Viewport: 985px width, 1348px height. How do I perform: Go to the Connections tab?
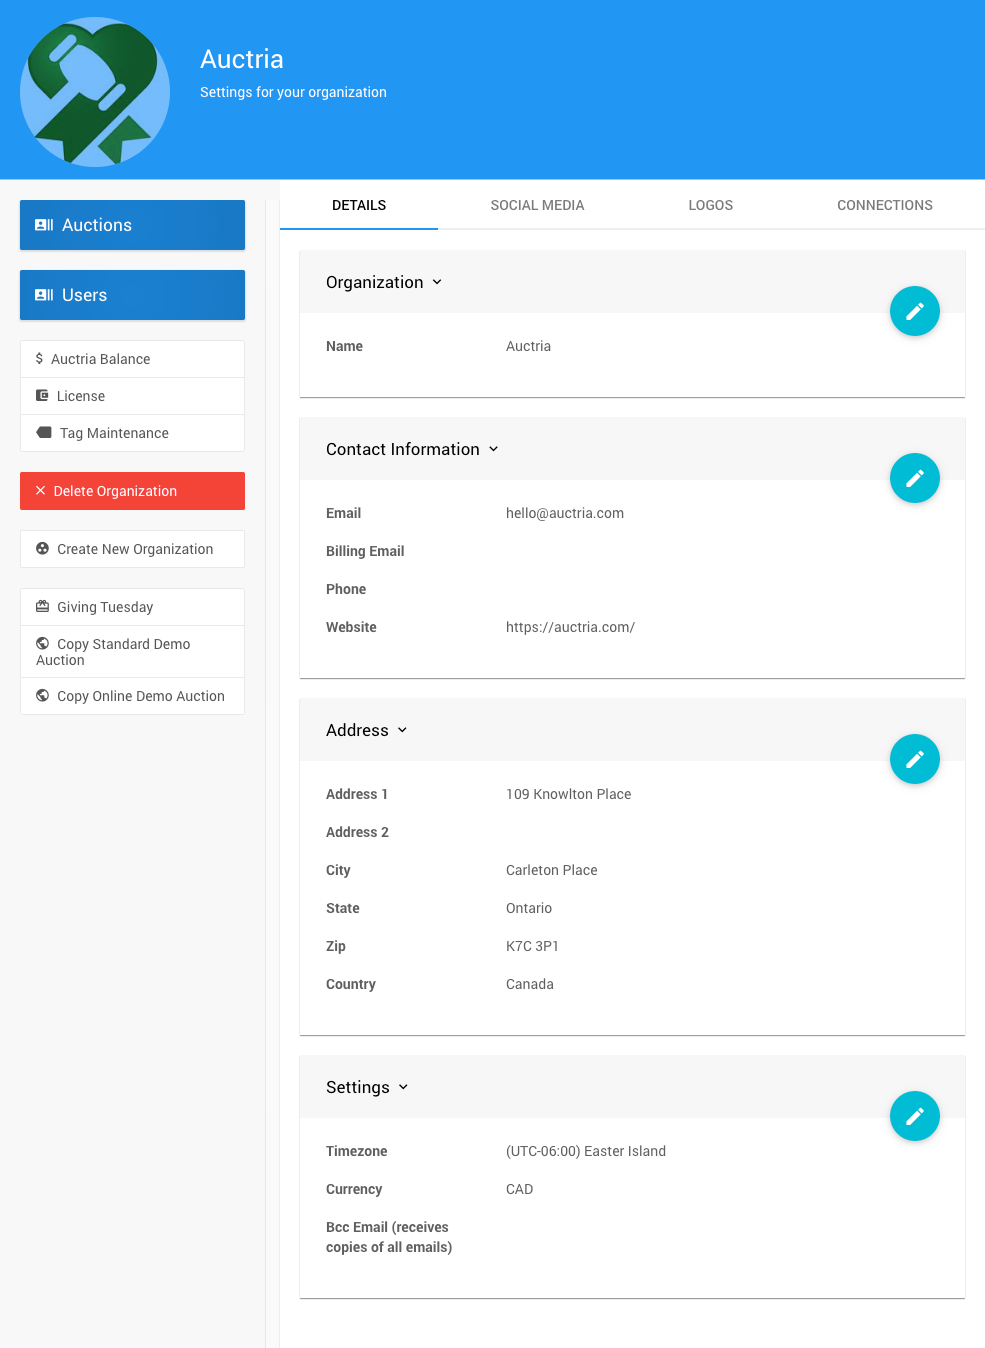click(884, 205)
